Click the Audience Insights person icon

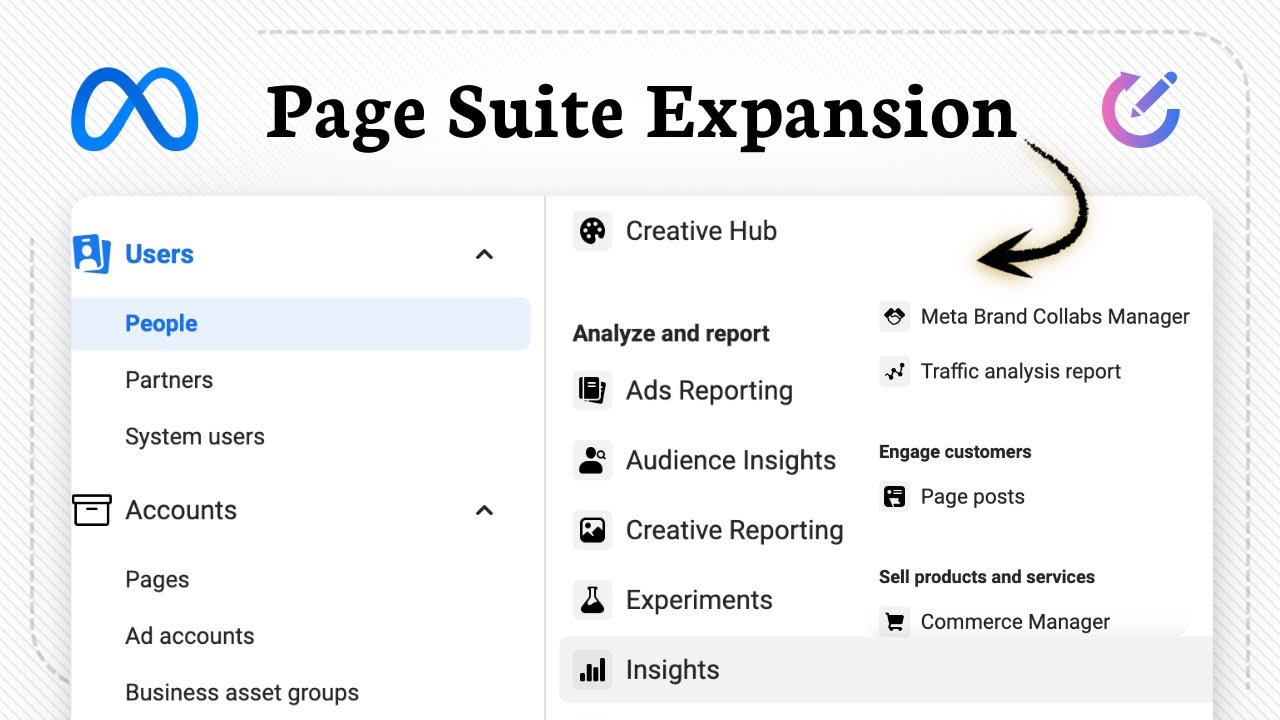[x=592, y=460]
